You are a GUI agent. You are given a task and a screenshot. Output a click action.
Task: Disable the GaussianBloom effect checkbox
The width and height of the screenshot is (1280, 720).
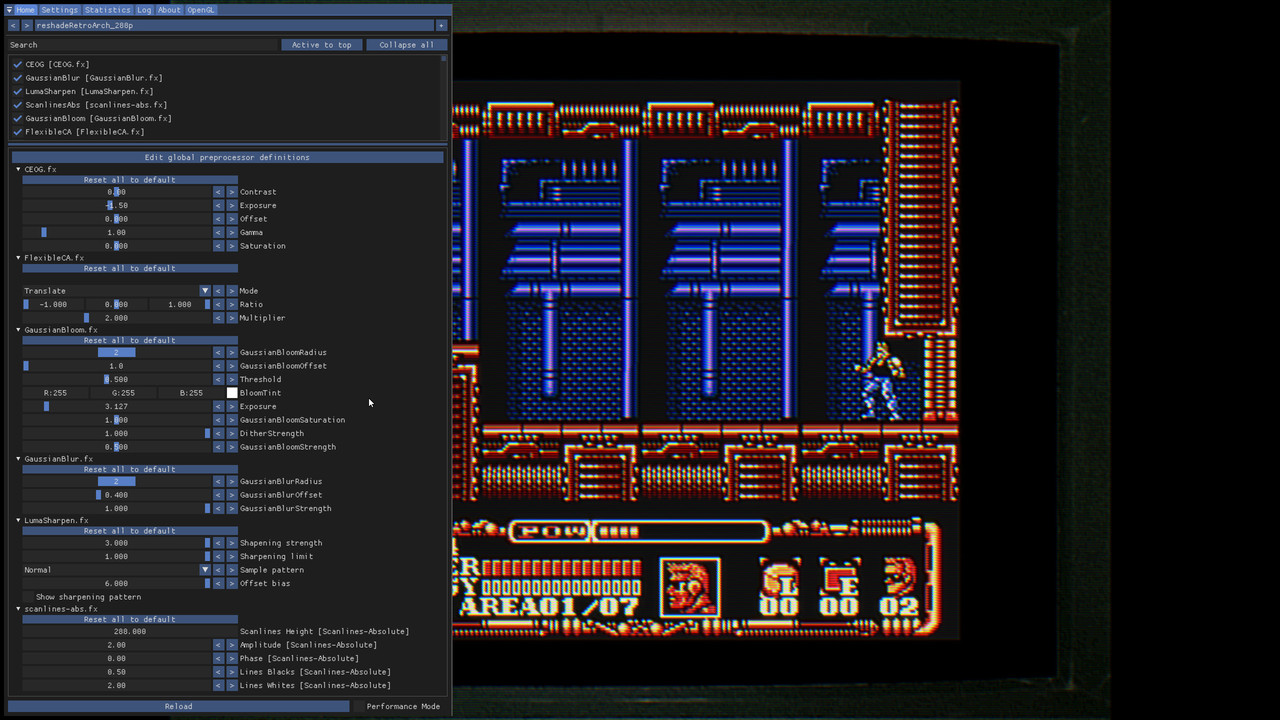click(18, 118)
